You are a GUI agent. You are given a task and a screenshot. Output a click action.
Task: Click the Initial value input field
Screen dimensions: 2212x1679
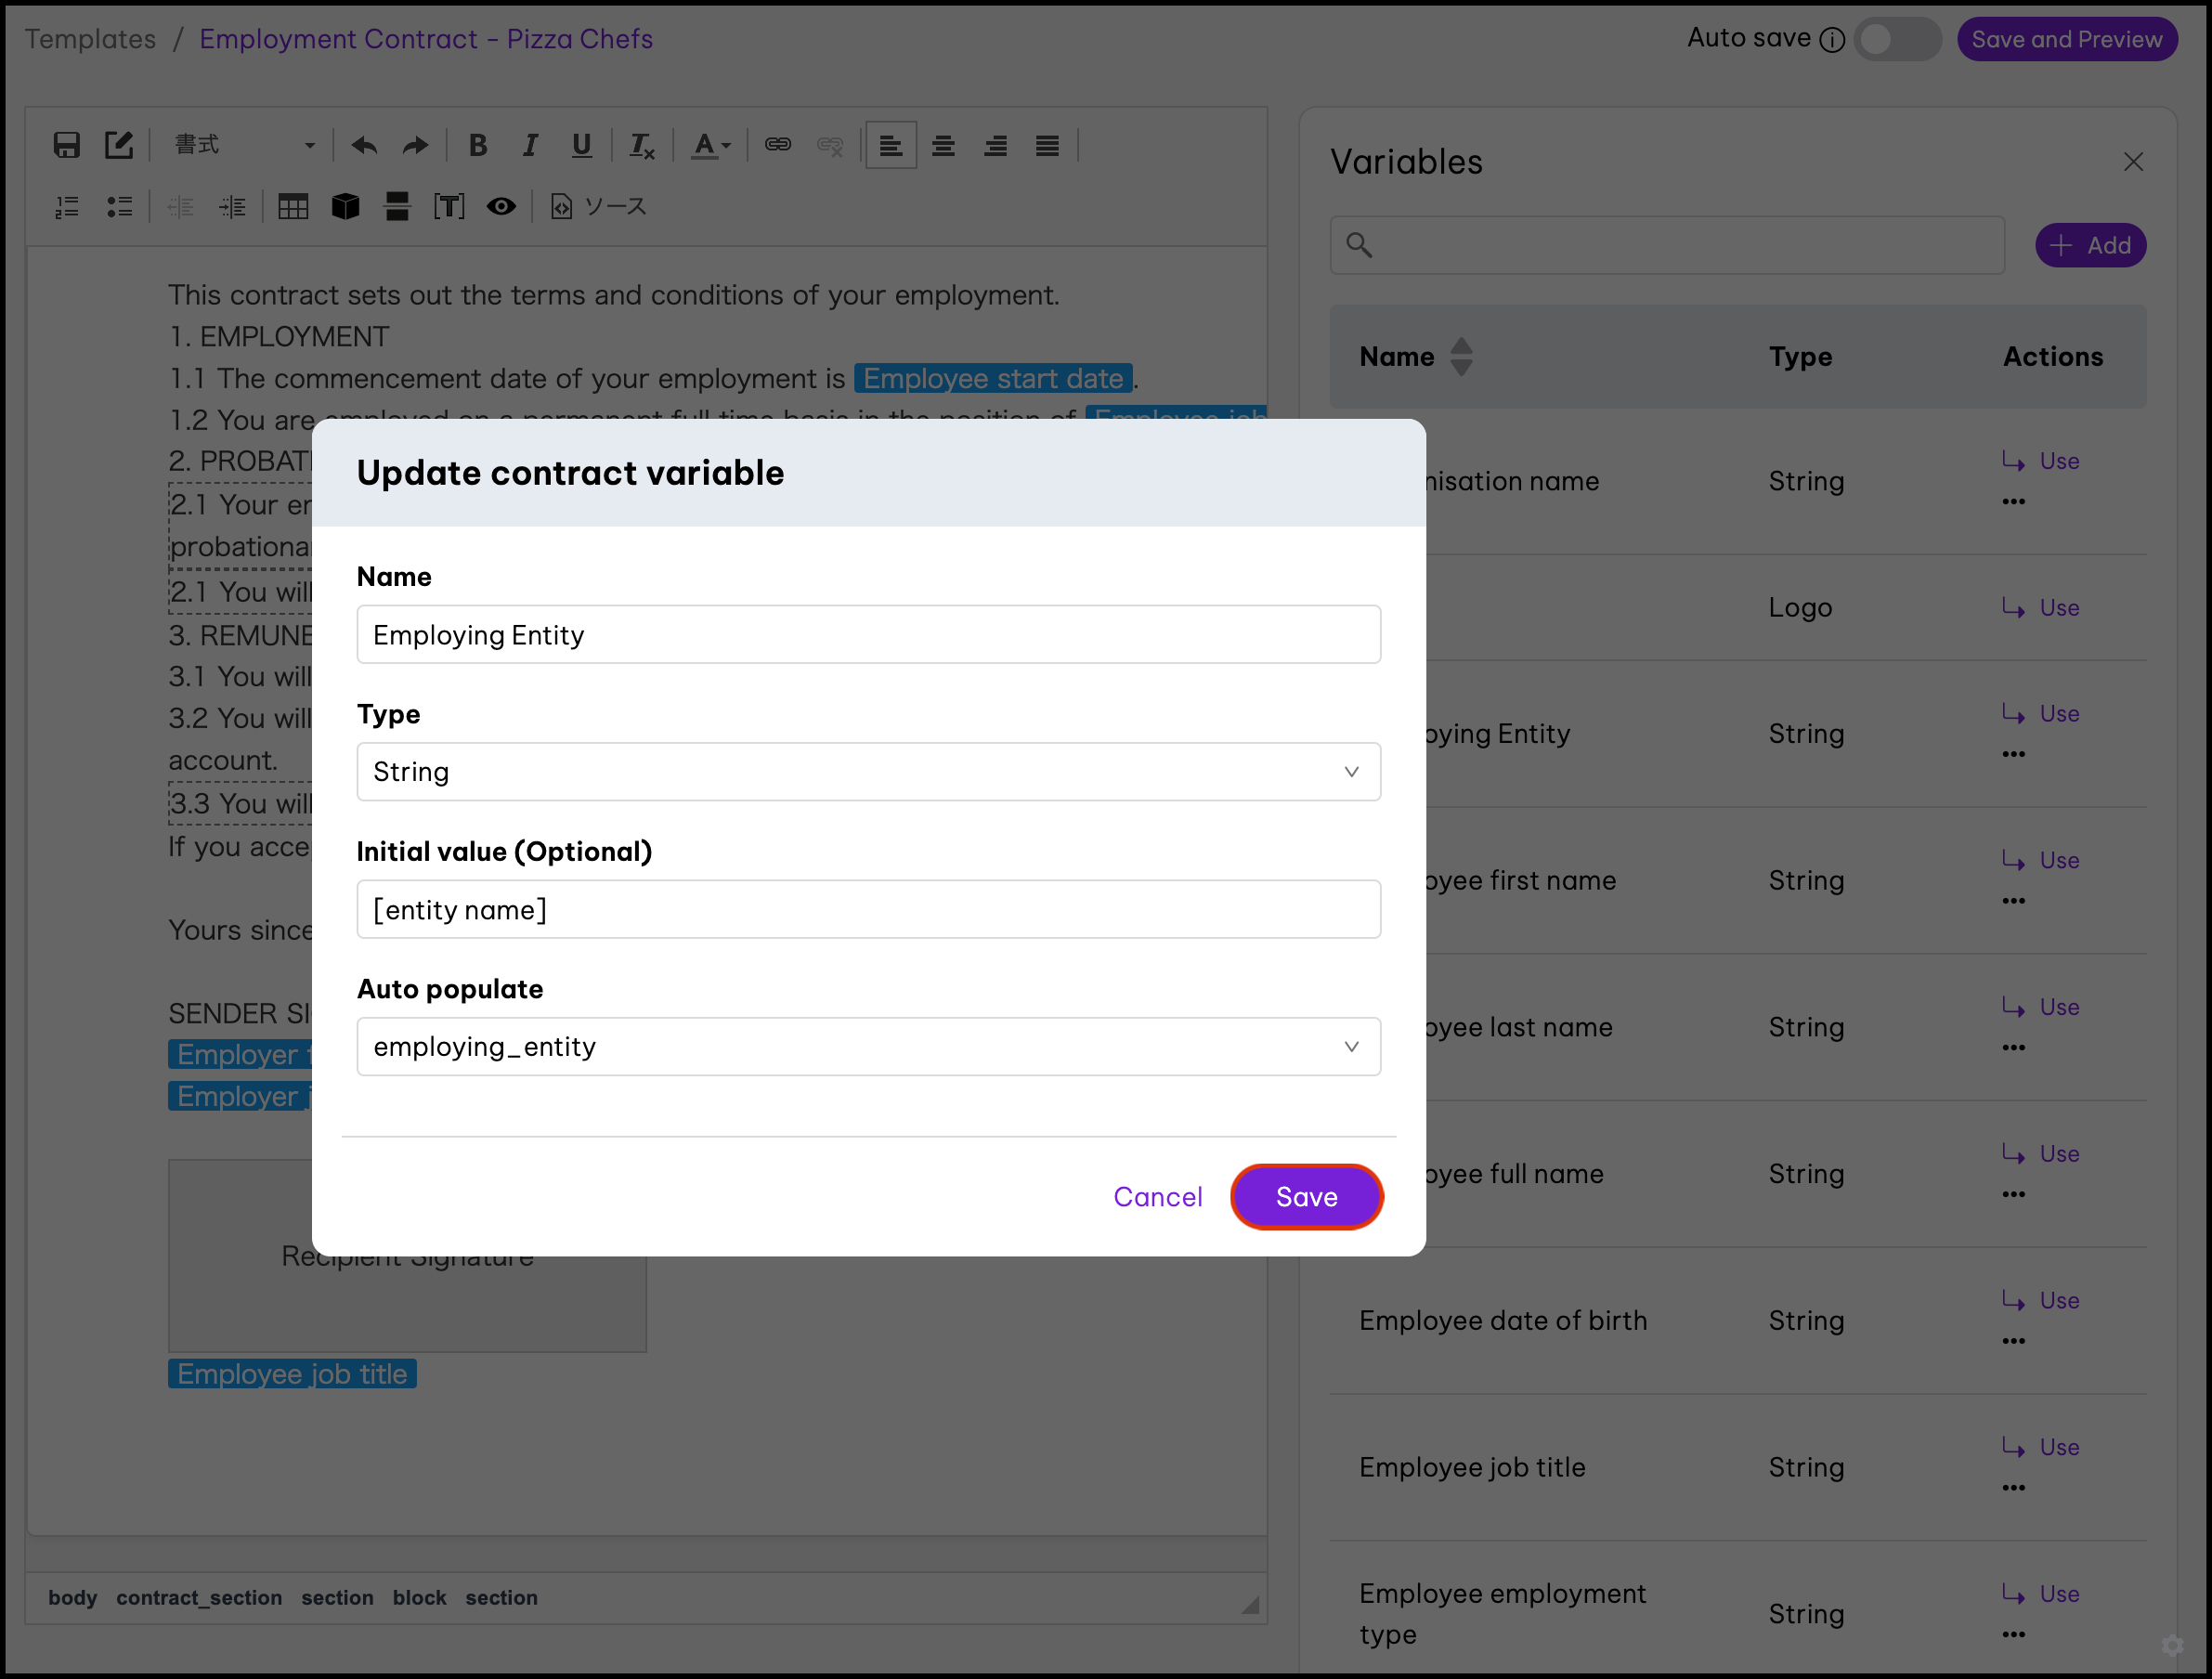click(x=868, y=910)
